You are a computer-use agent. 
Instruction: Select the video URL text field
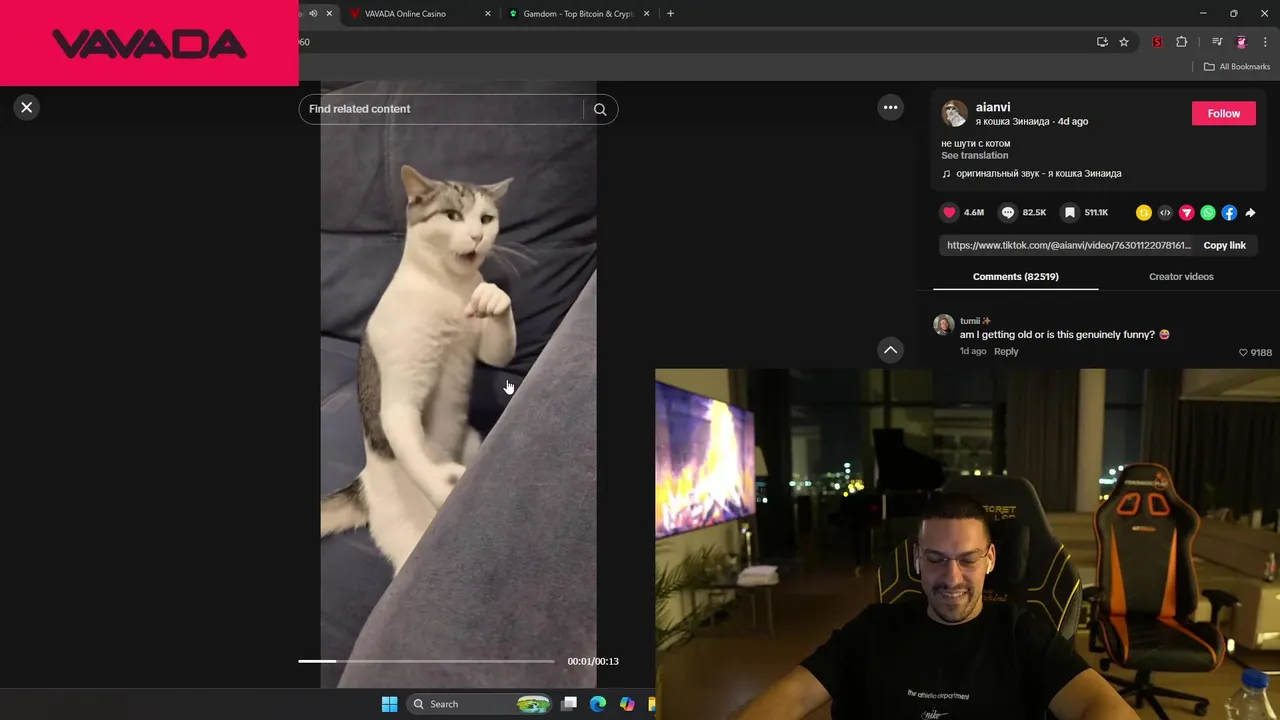tap(1069, 245)
